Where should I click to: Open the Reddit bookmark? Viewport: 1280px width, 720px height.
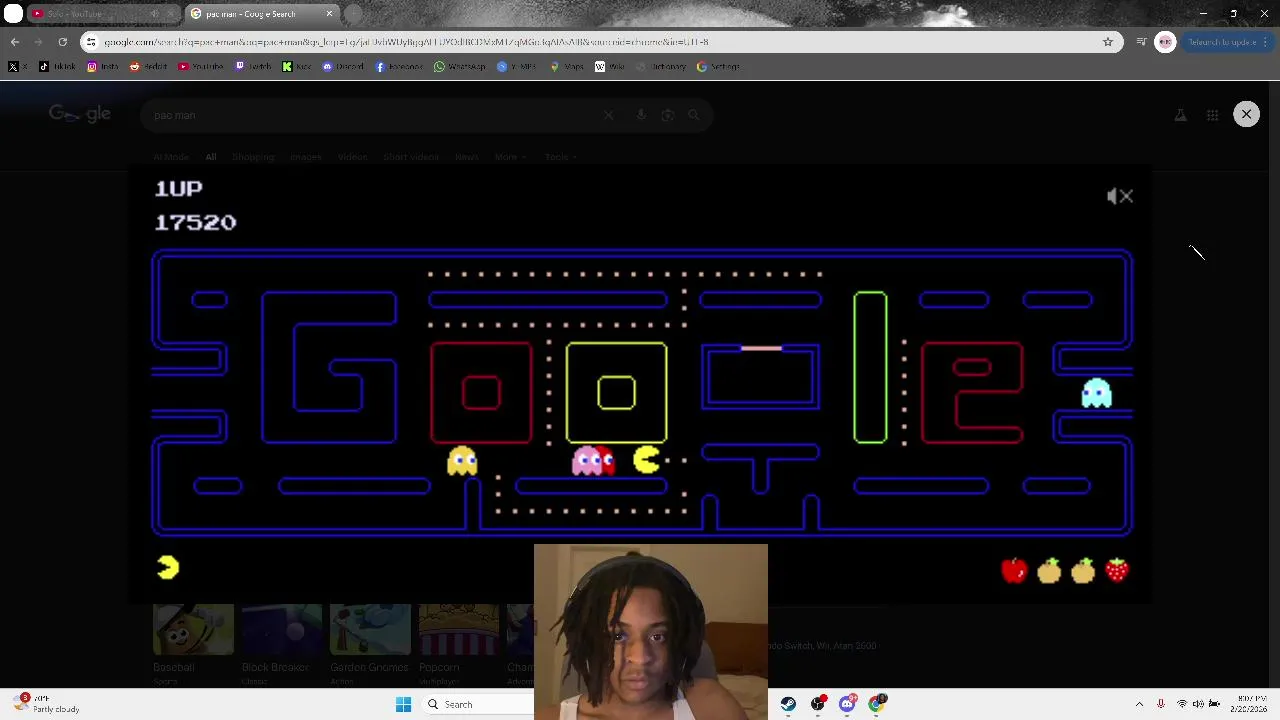point(149,67)
